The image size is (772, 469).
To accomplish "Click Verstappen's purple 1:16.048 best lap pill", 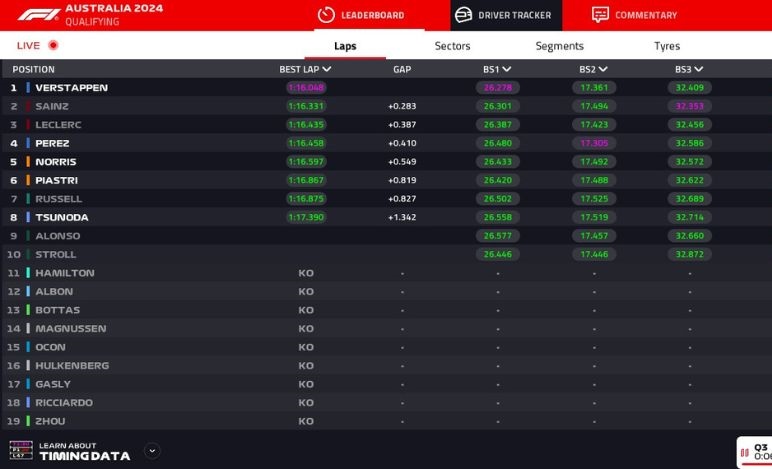I will pyautogui.click(x=306, y=88).
